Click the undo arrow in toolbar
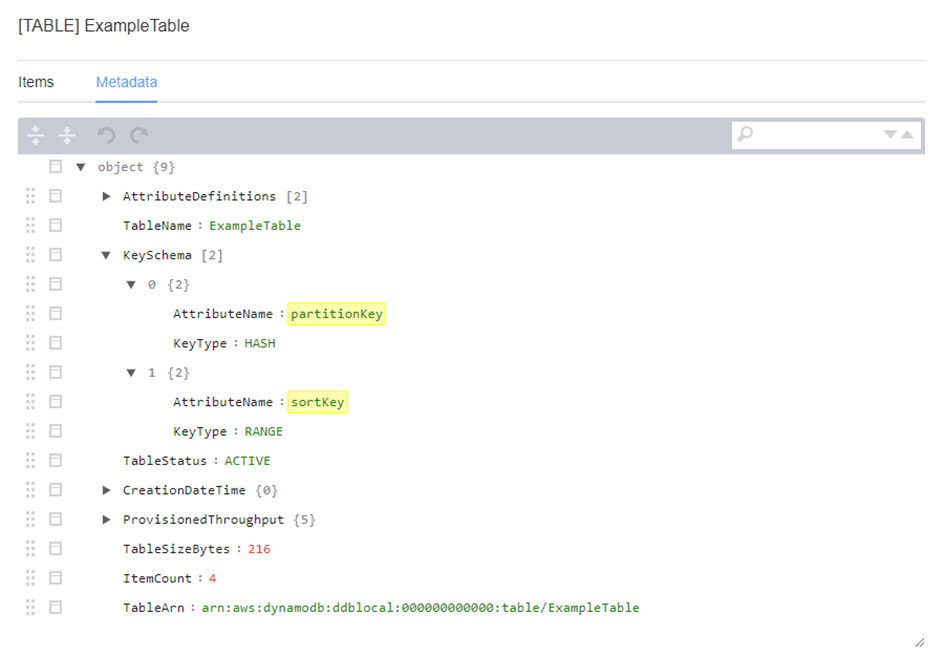The height and width of the screenshot is (656, 945). [107, 135]
